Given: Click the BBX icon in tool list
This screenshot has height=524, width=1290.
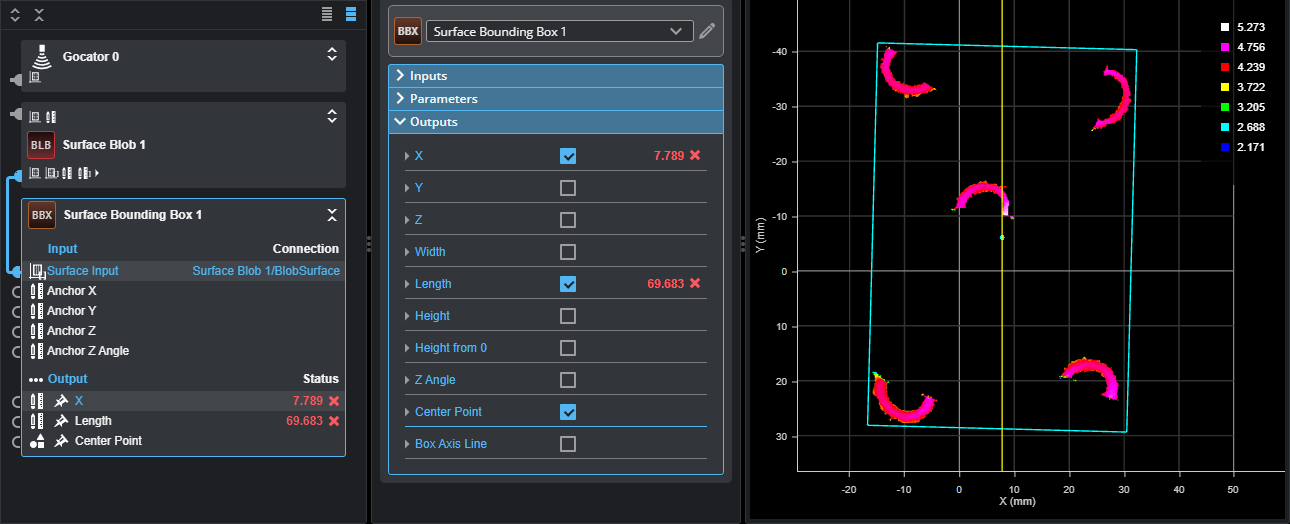Looking at the screenshot, I should pyautogui.click(x=42, y=215).
